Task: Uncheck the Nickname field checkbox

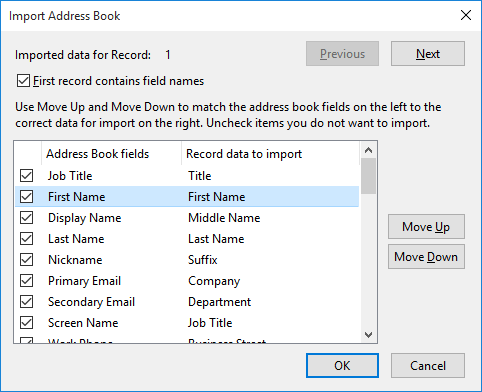Action: click(26, 260)
